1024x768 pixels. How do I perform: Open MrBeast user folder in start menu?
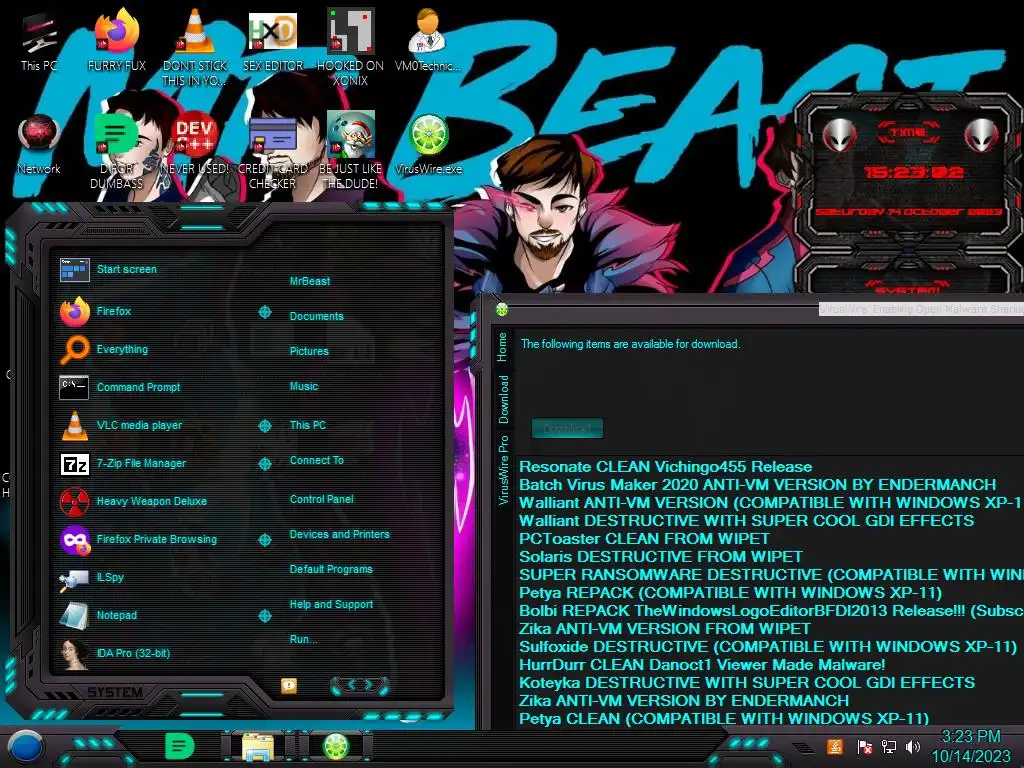310,281
